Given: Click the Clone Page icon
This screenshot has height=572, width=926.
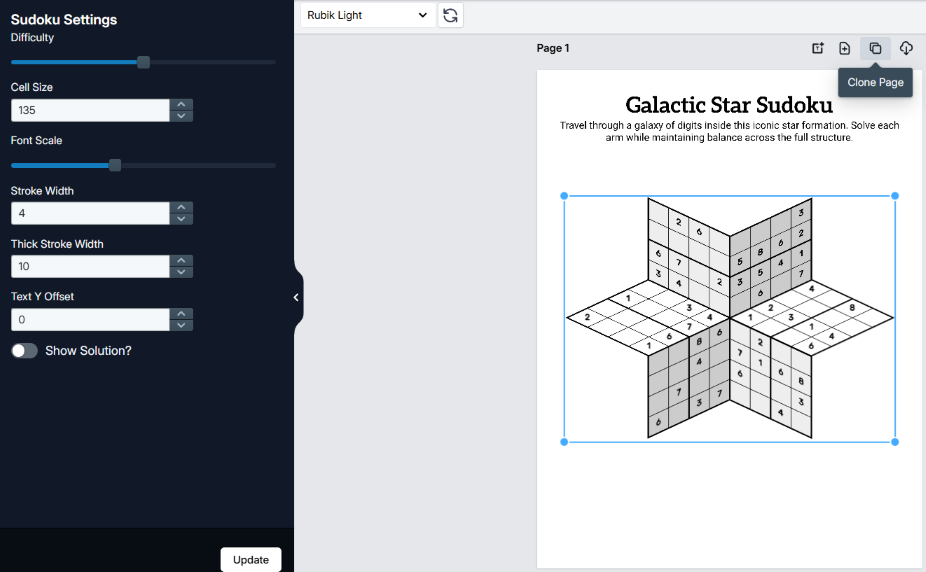Looking at the screenshot, I should tap(875, 48).
